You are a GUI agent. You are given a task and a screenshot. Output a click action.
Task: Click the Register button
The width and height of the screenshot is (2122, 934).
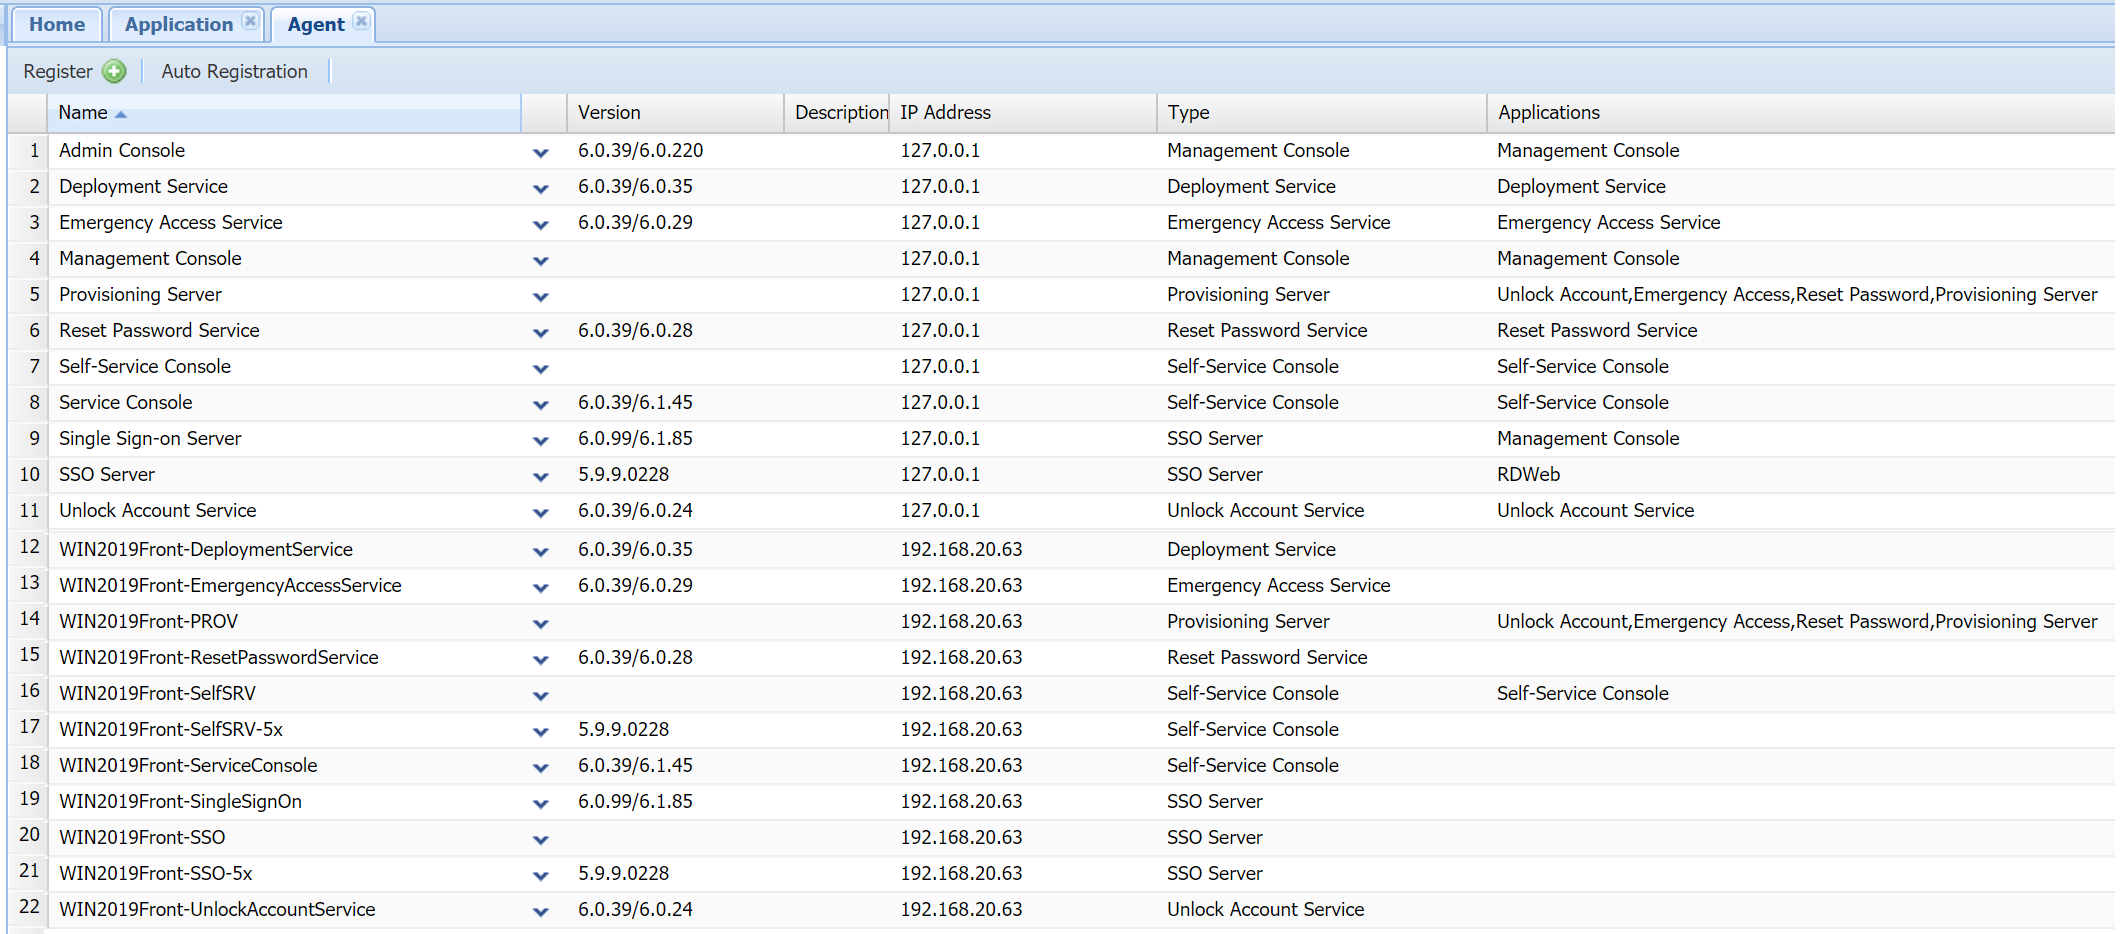[58, 71]
